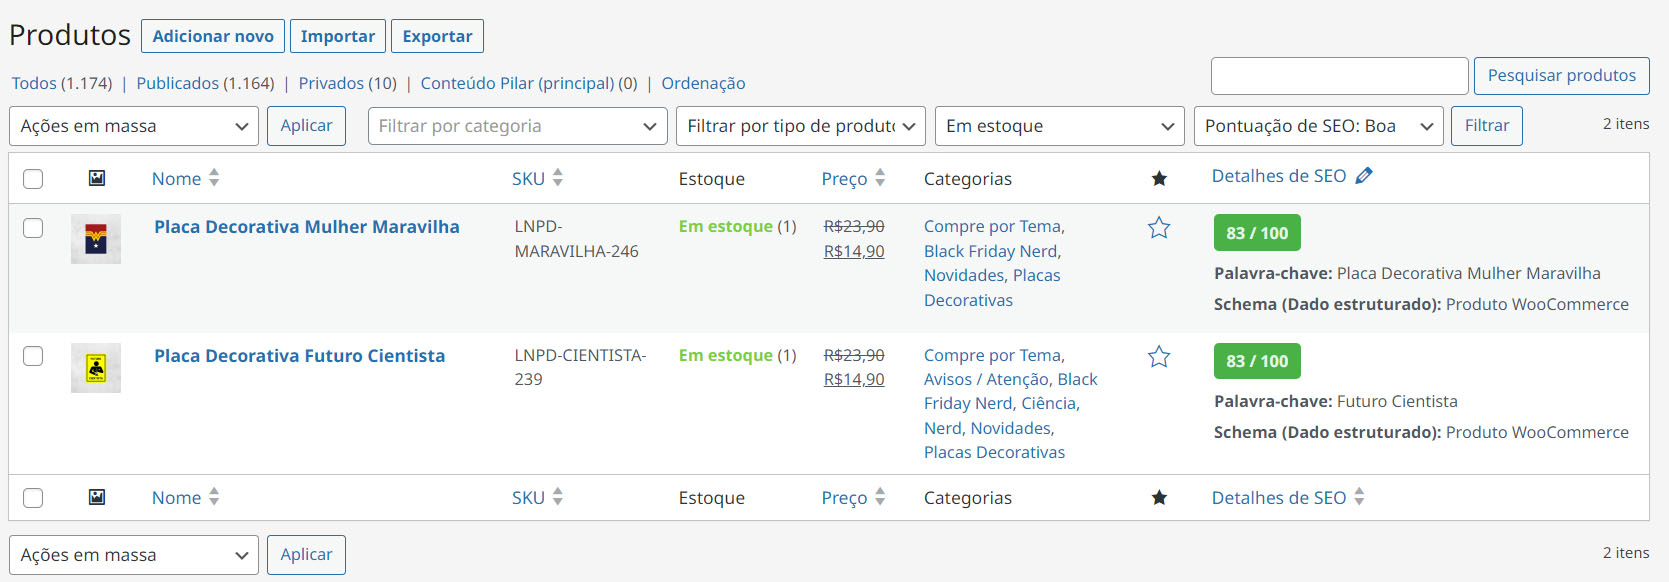Click sort arrows next to header SKU
Screen dimensions: 1669x582
tap(558, 178)
